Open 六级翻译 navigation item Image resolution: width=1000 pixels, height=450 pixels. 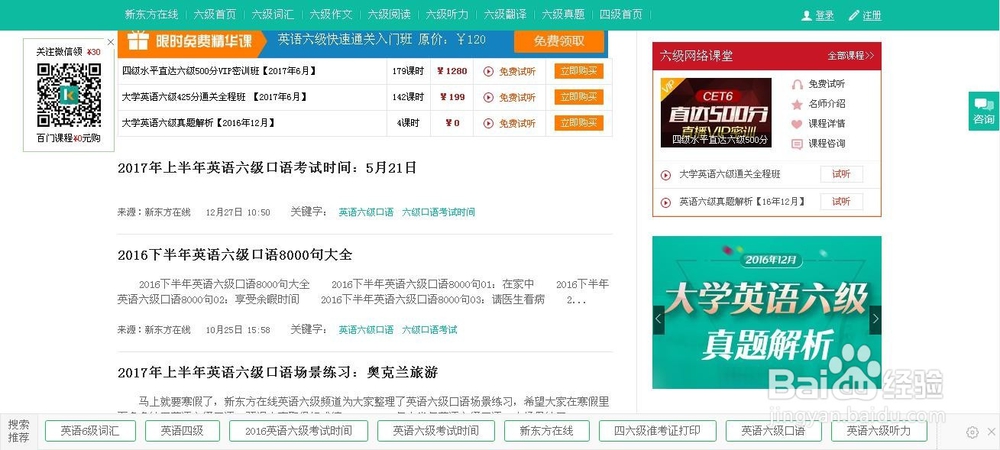point(505,15)
